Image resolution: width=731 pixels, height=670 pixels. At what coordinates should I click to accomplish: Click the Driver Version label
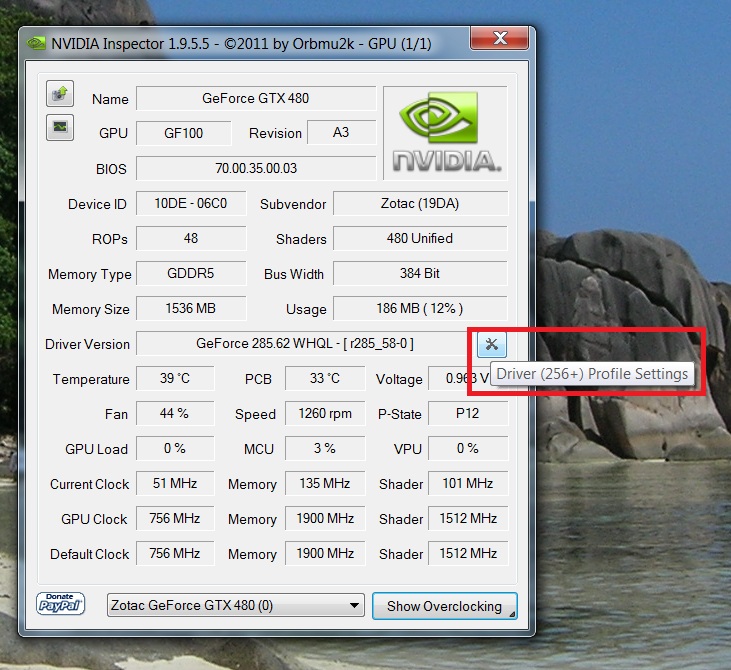pos(87,344)
